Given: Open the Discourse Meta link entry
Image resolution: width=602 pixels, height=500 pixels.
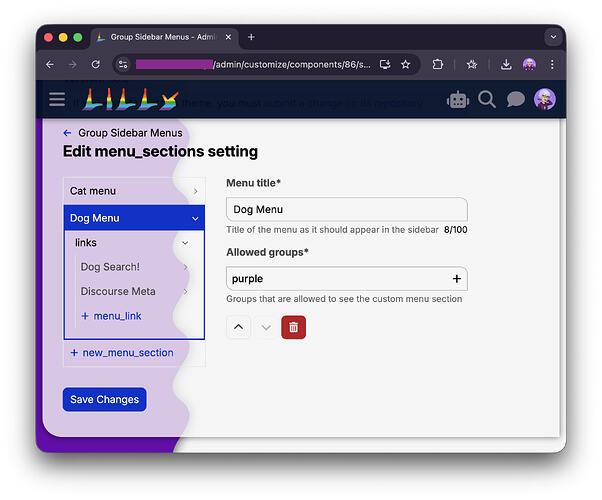Looking at the screenshot, I should [x=118, y=291].
